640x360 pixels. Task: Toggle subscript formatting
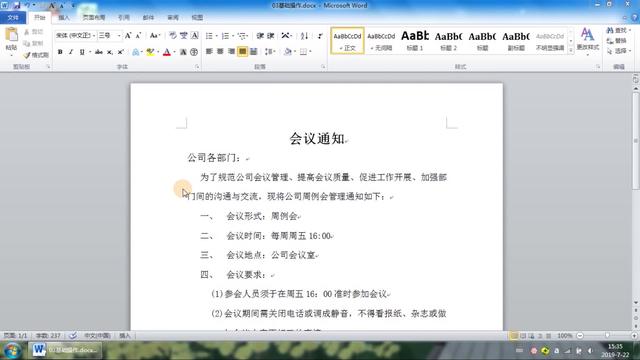click(x=109, y=52)
